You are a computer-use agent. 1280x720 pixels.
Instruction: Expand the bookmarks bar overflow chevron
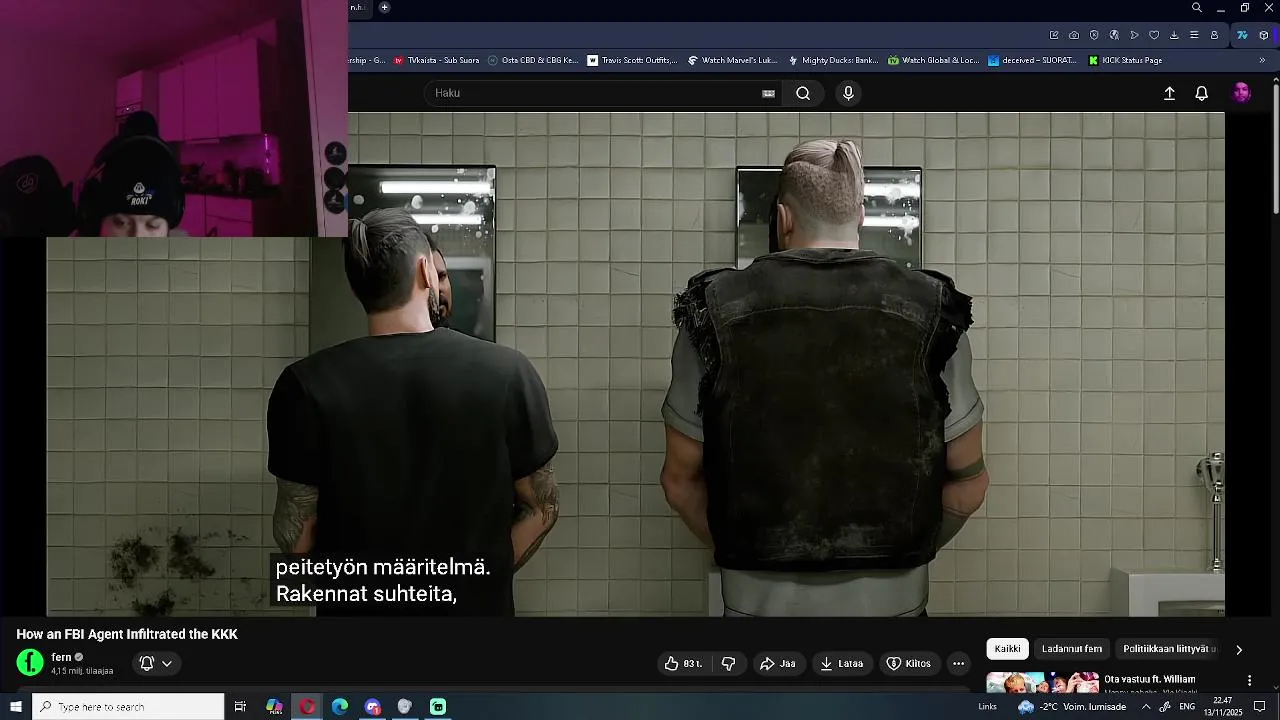point(1262,60)
